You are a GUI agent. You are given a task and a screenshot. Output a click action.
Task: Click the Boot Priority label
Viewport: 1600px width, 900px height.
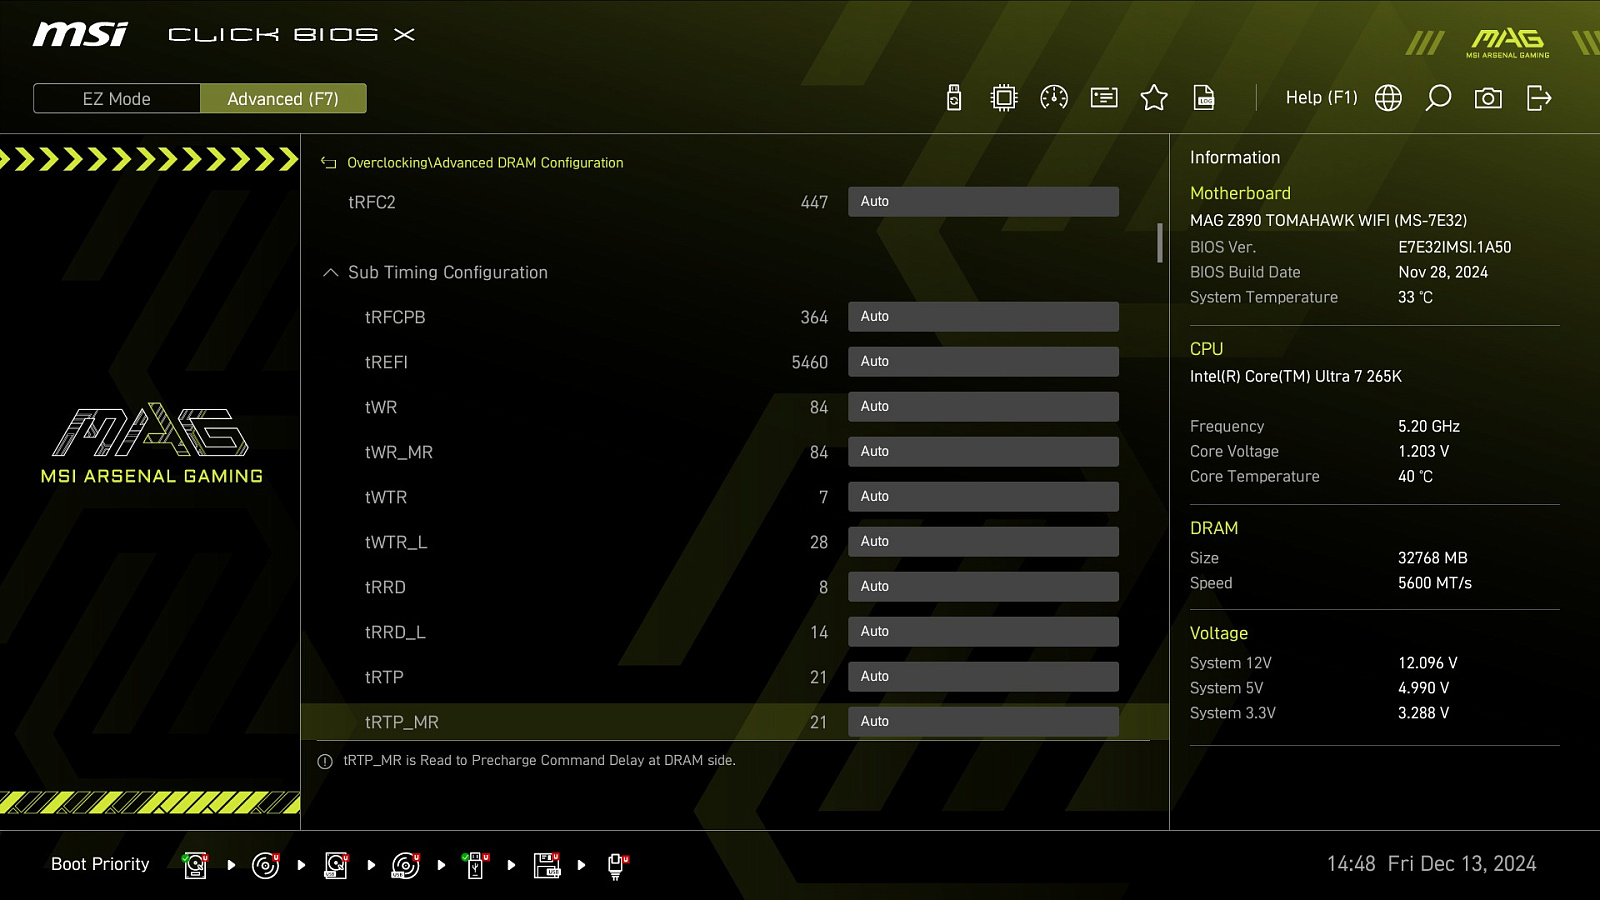coord(100,864)
